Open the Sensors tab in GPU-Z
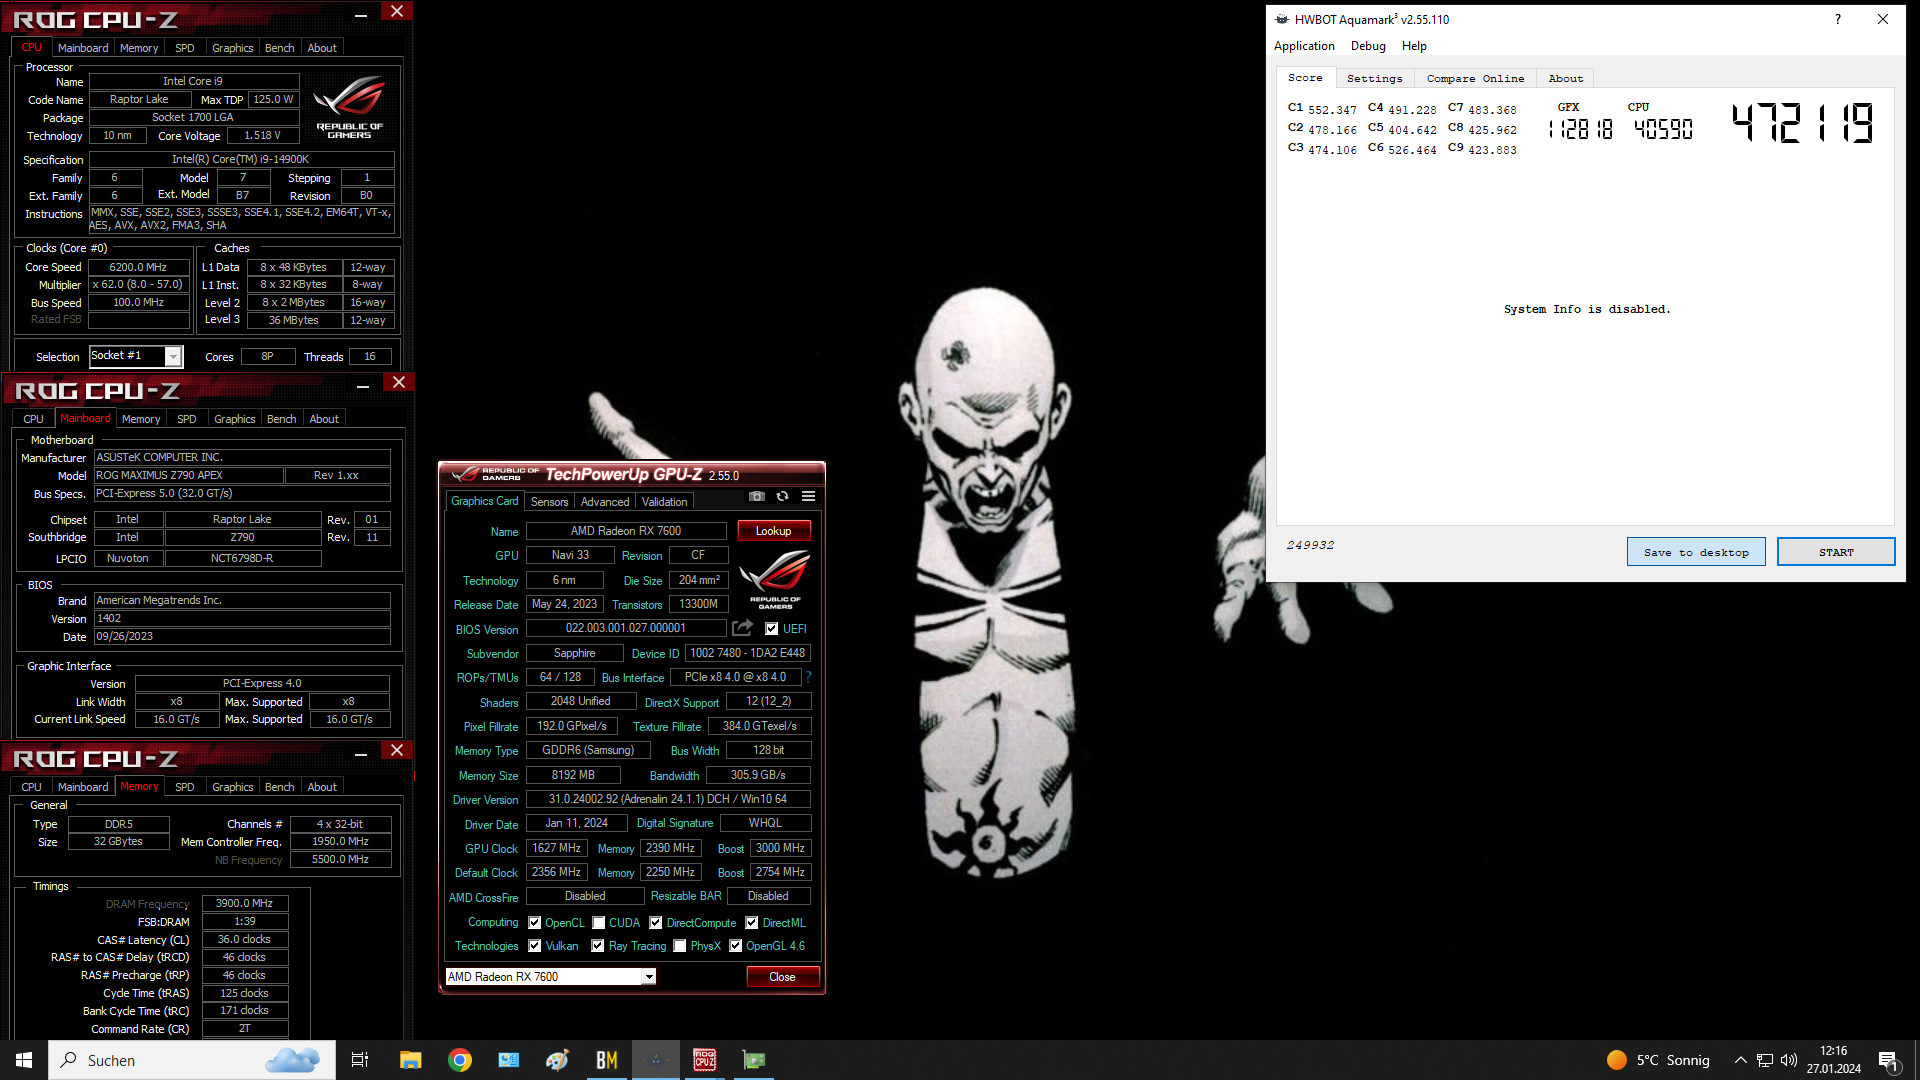 pos(549,502)
